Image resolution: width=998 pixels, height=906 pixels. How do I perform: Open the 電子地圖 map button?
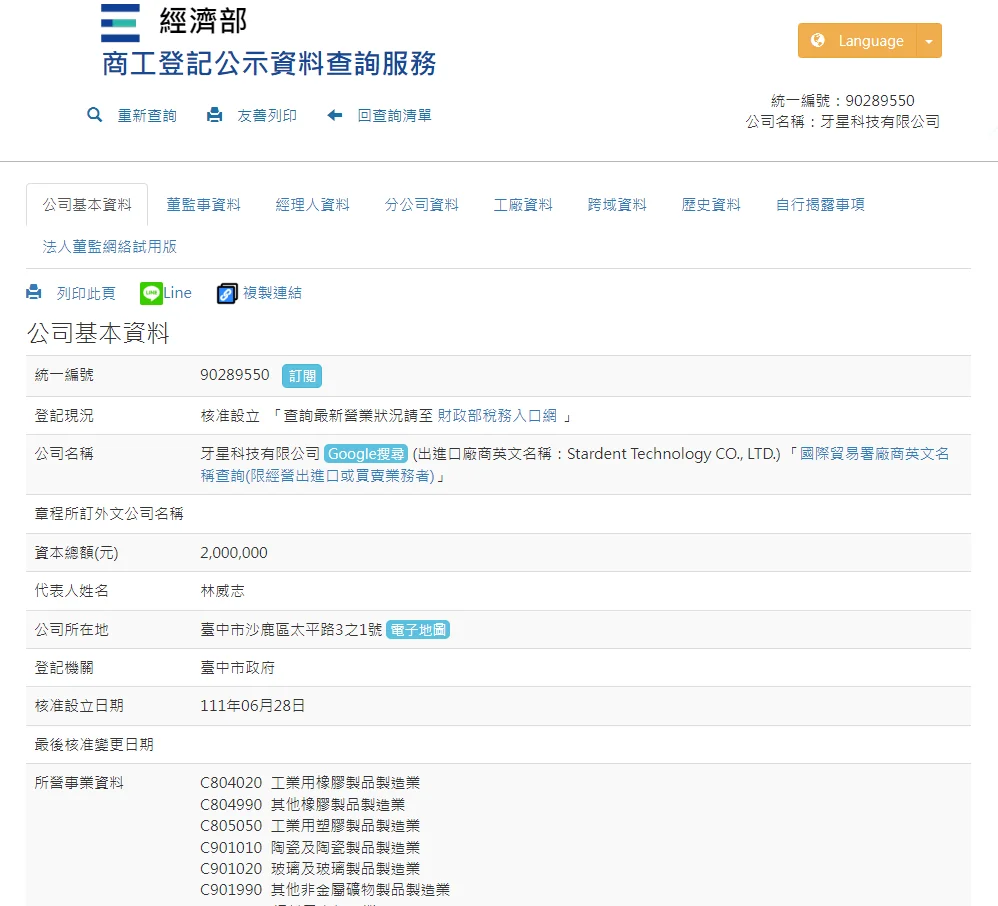click(418, 630)
